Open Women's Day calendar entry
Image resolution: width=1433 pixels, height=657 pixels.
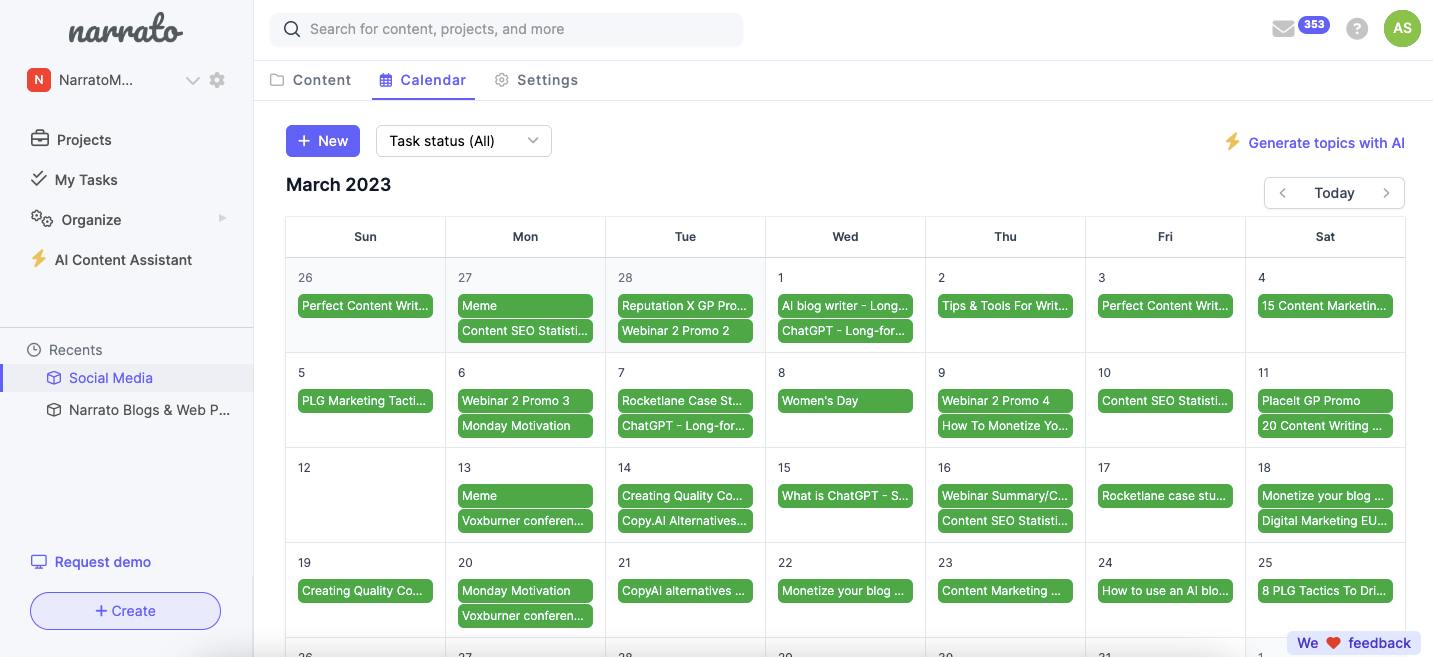(845, 401)
